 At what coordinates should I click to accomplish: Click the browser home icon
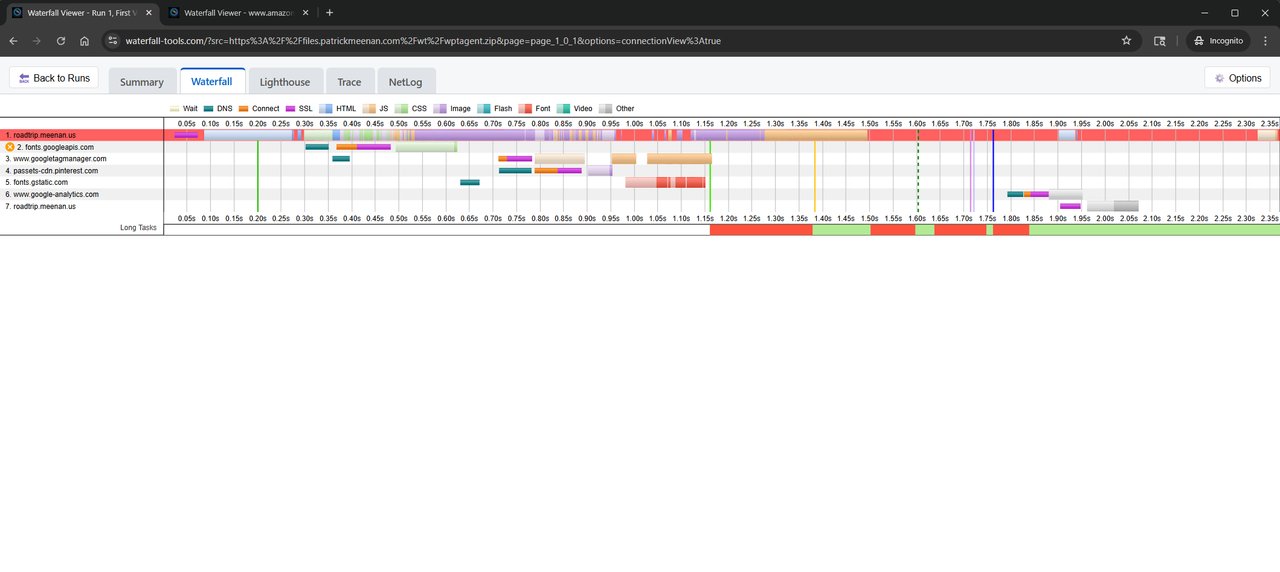(85, 41)
